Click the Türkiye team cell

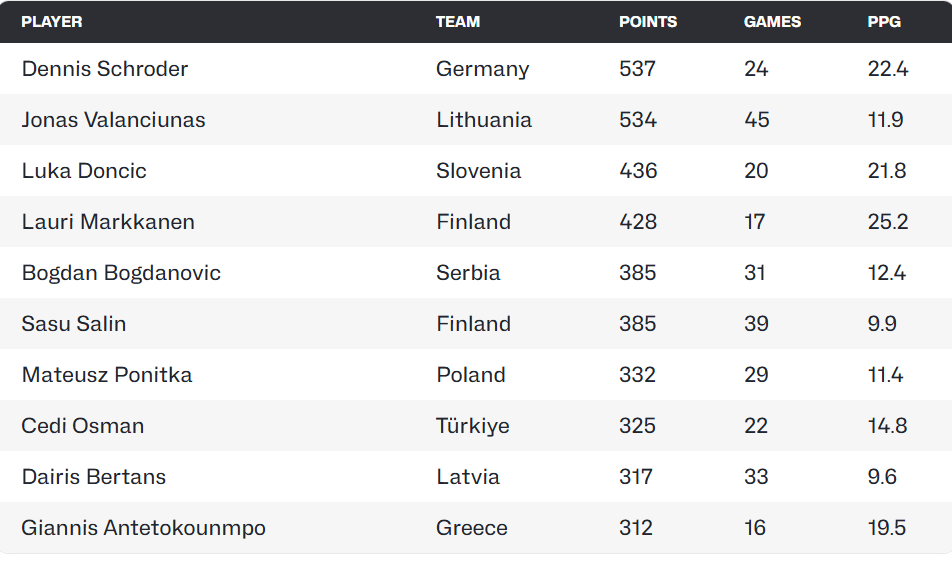[x=473, y=426]
